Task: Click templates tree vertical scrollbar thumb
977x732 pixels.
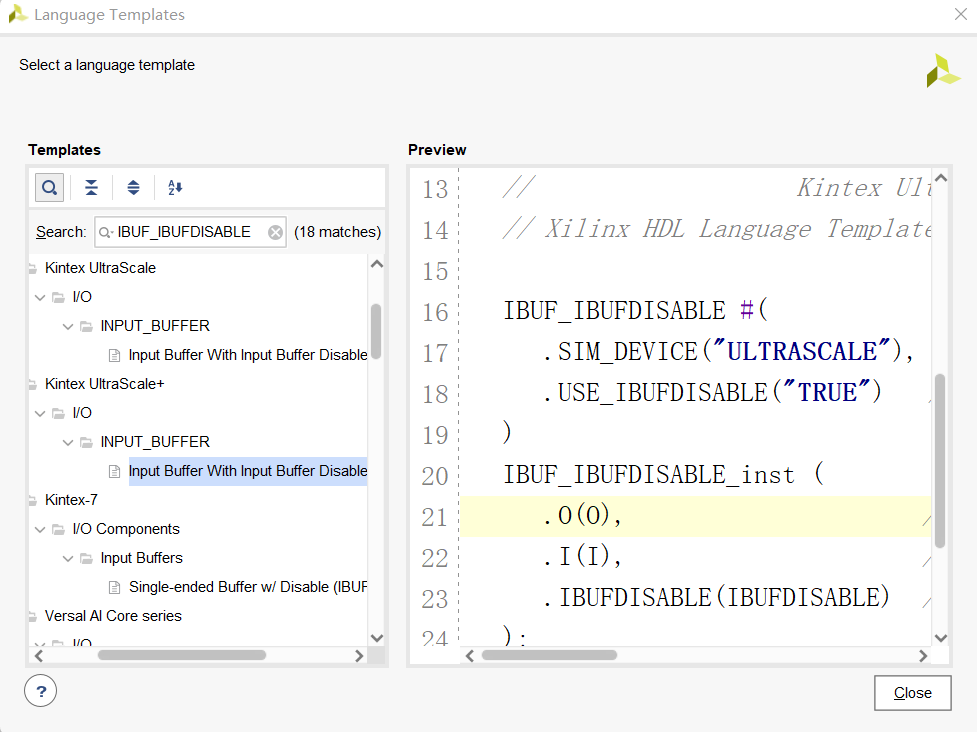Action: [376, 331]
